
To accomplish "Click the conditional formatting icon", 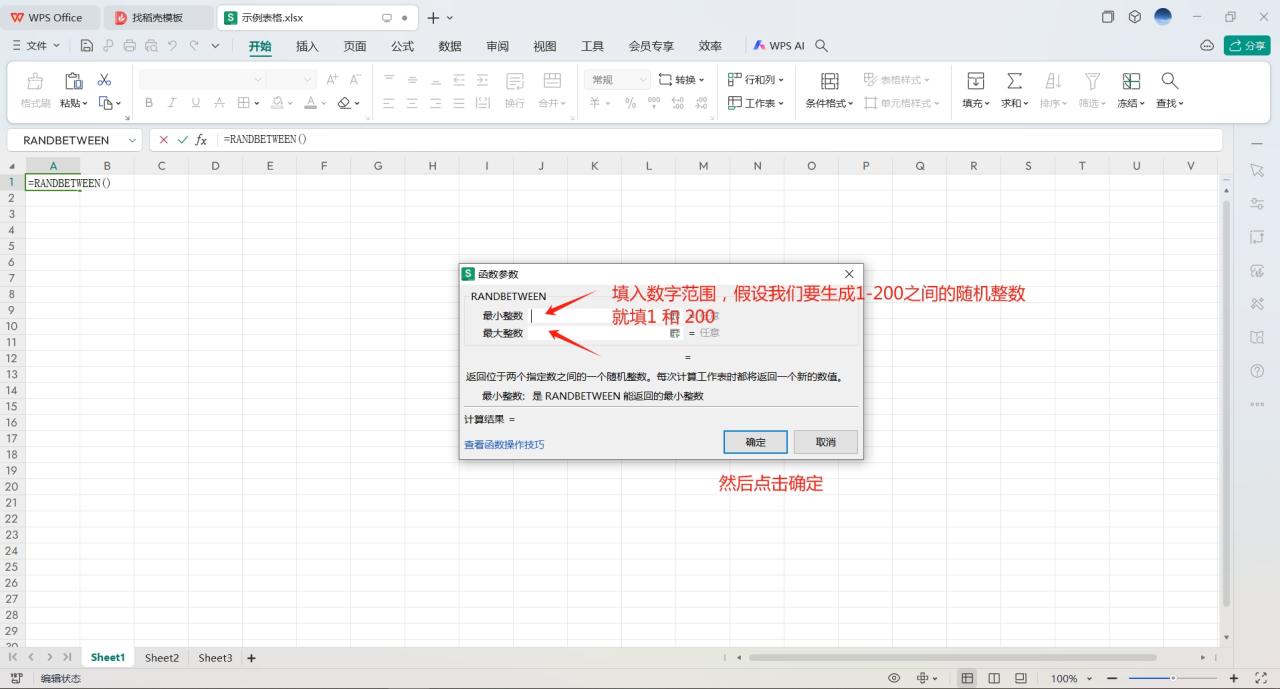I will (x=830, y=81).
